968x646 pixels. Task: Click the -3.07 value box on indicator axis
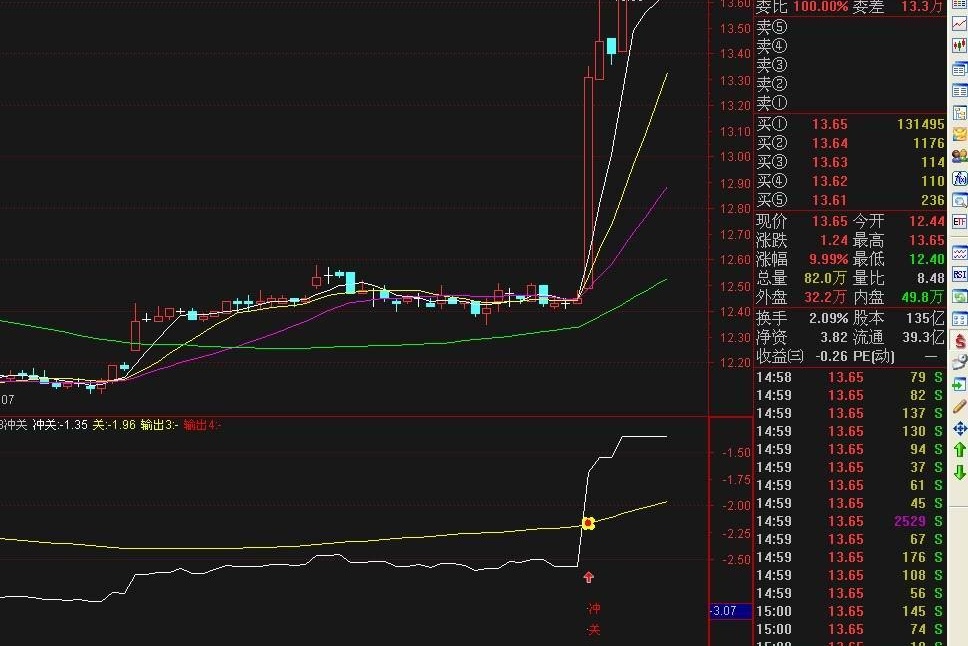[730, 611]
